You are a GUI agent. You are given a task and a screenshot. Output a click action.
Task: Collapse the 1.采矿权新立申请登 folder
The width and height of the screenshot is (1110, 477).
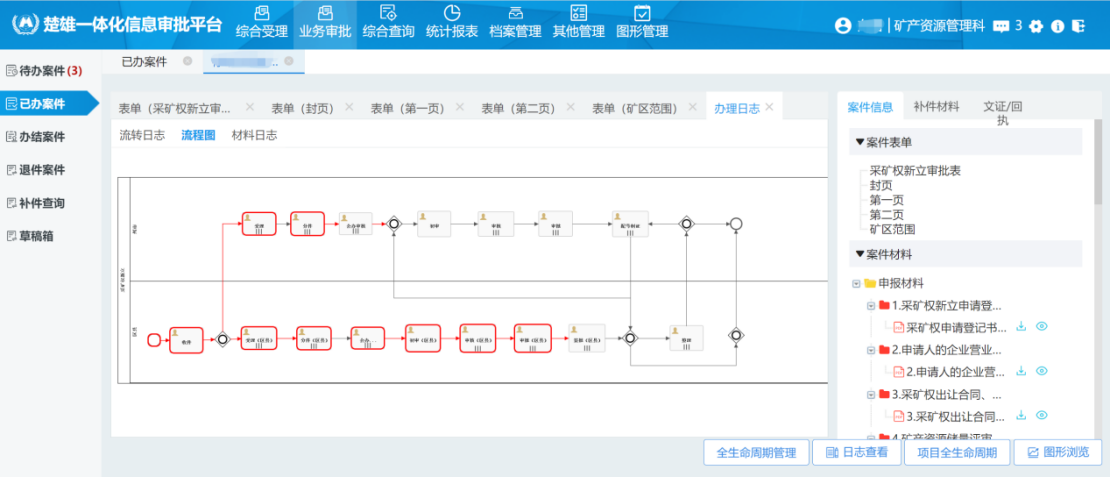(x=870, y=306)
